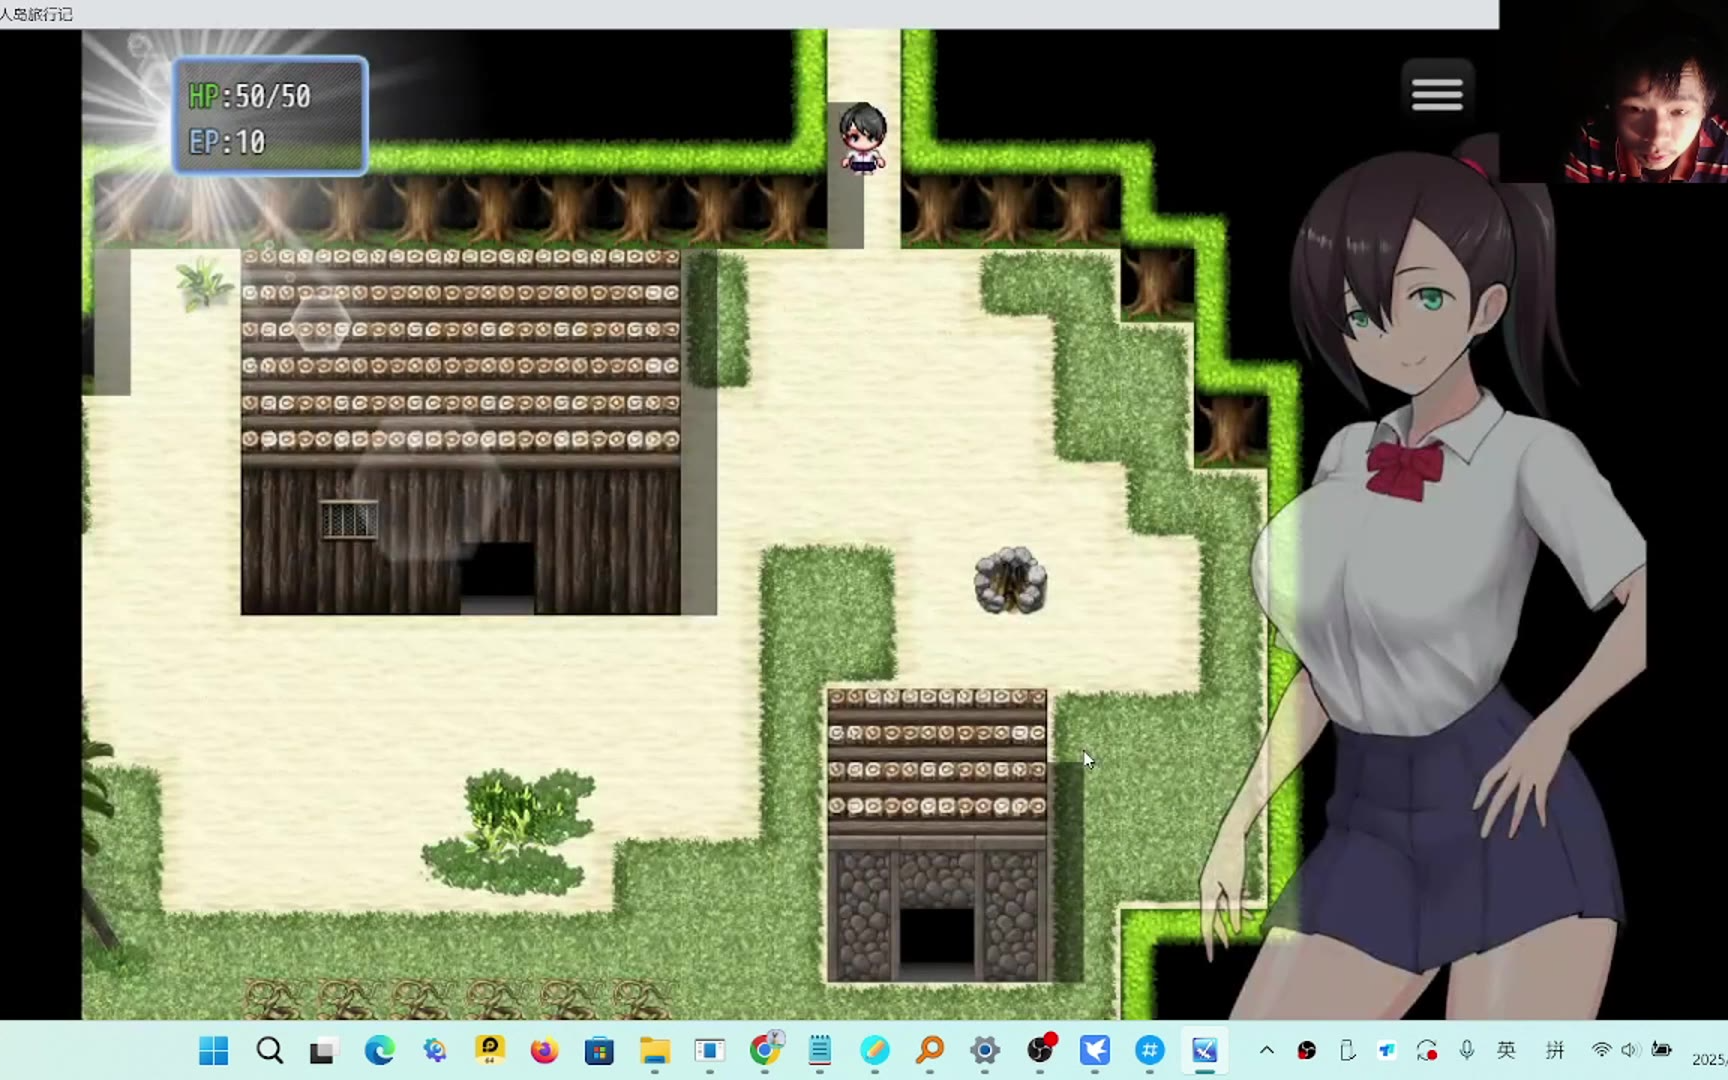
Task: Open File Explorer from the taskbar
Action: [x=655, y=1050]
